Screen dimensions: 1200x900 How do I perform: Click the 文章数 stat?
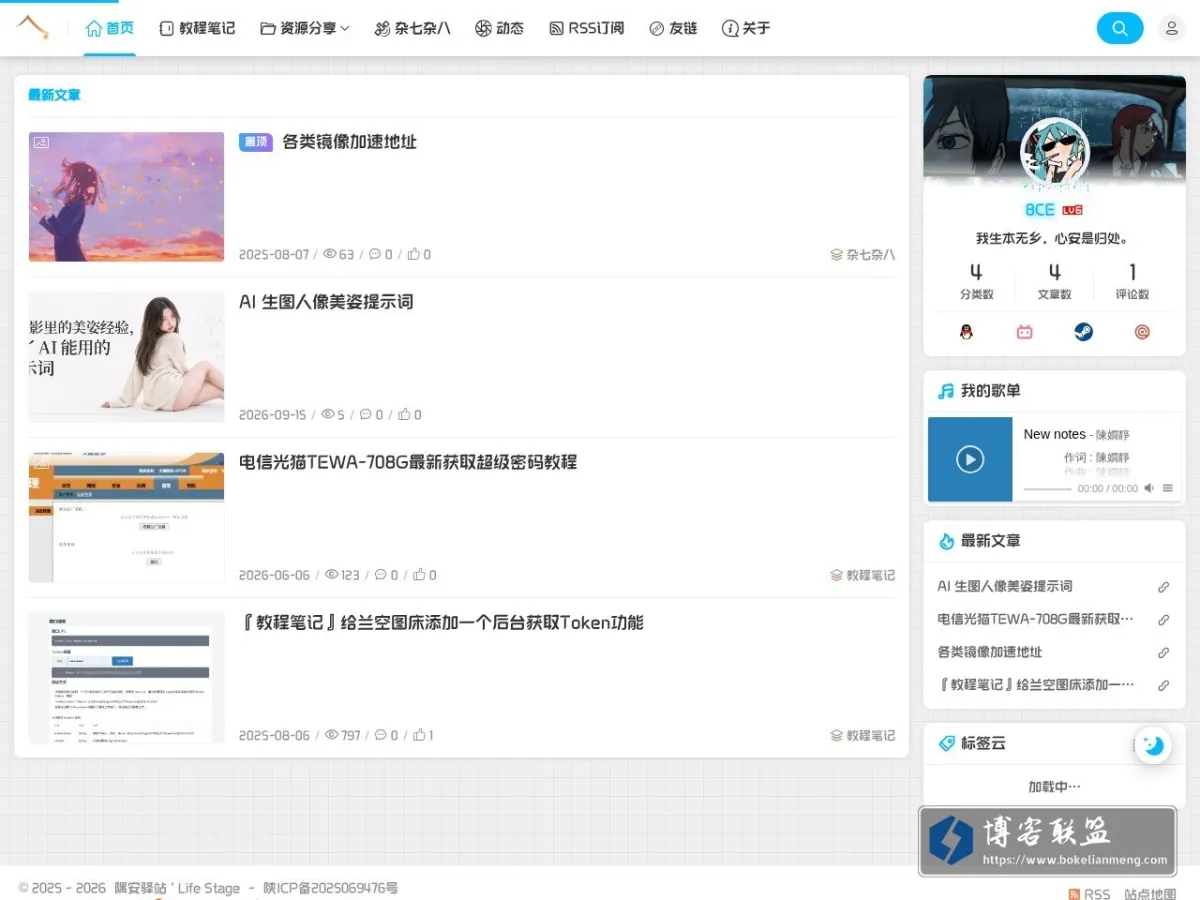click(1054, 282)
